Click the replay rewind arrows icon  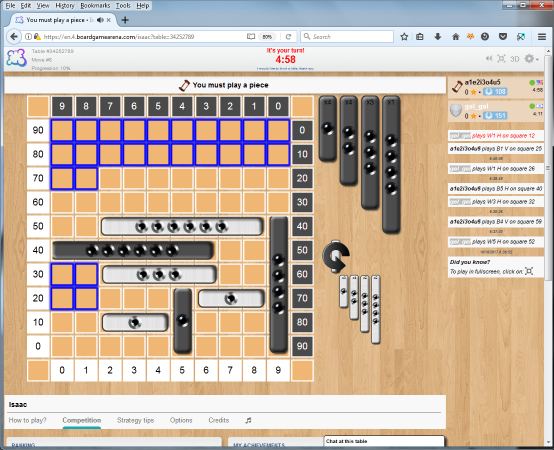pos(489,59)
